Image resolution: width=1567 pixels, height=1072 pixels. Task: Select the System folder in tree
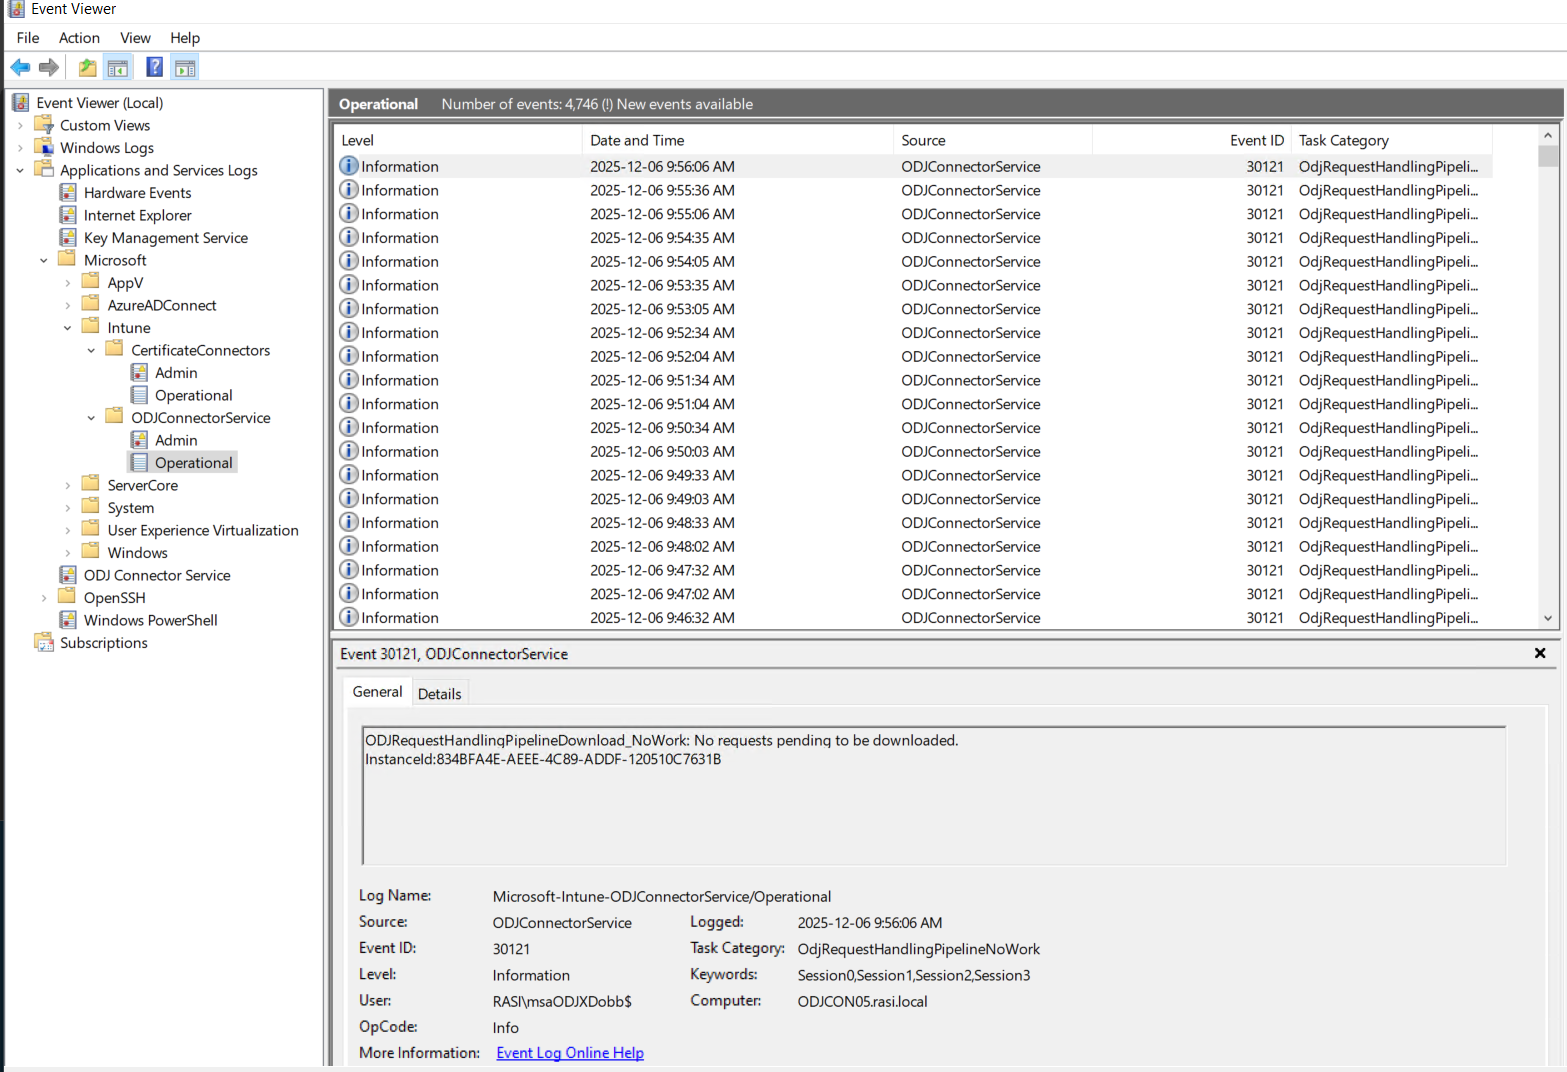tap(131, 508)
